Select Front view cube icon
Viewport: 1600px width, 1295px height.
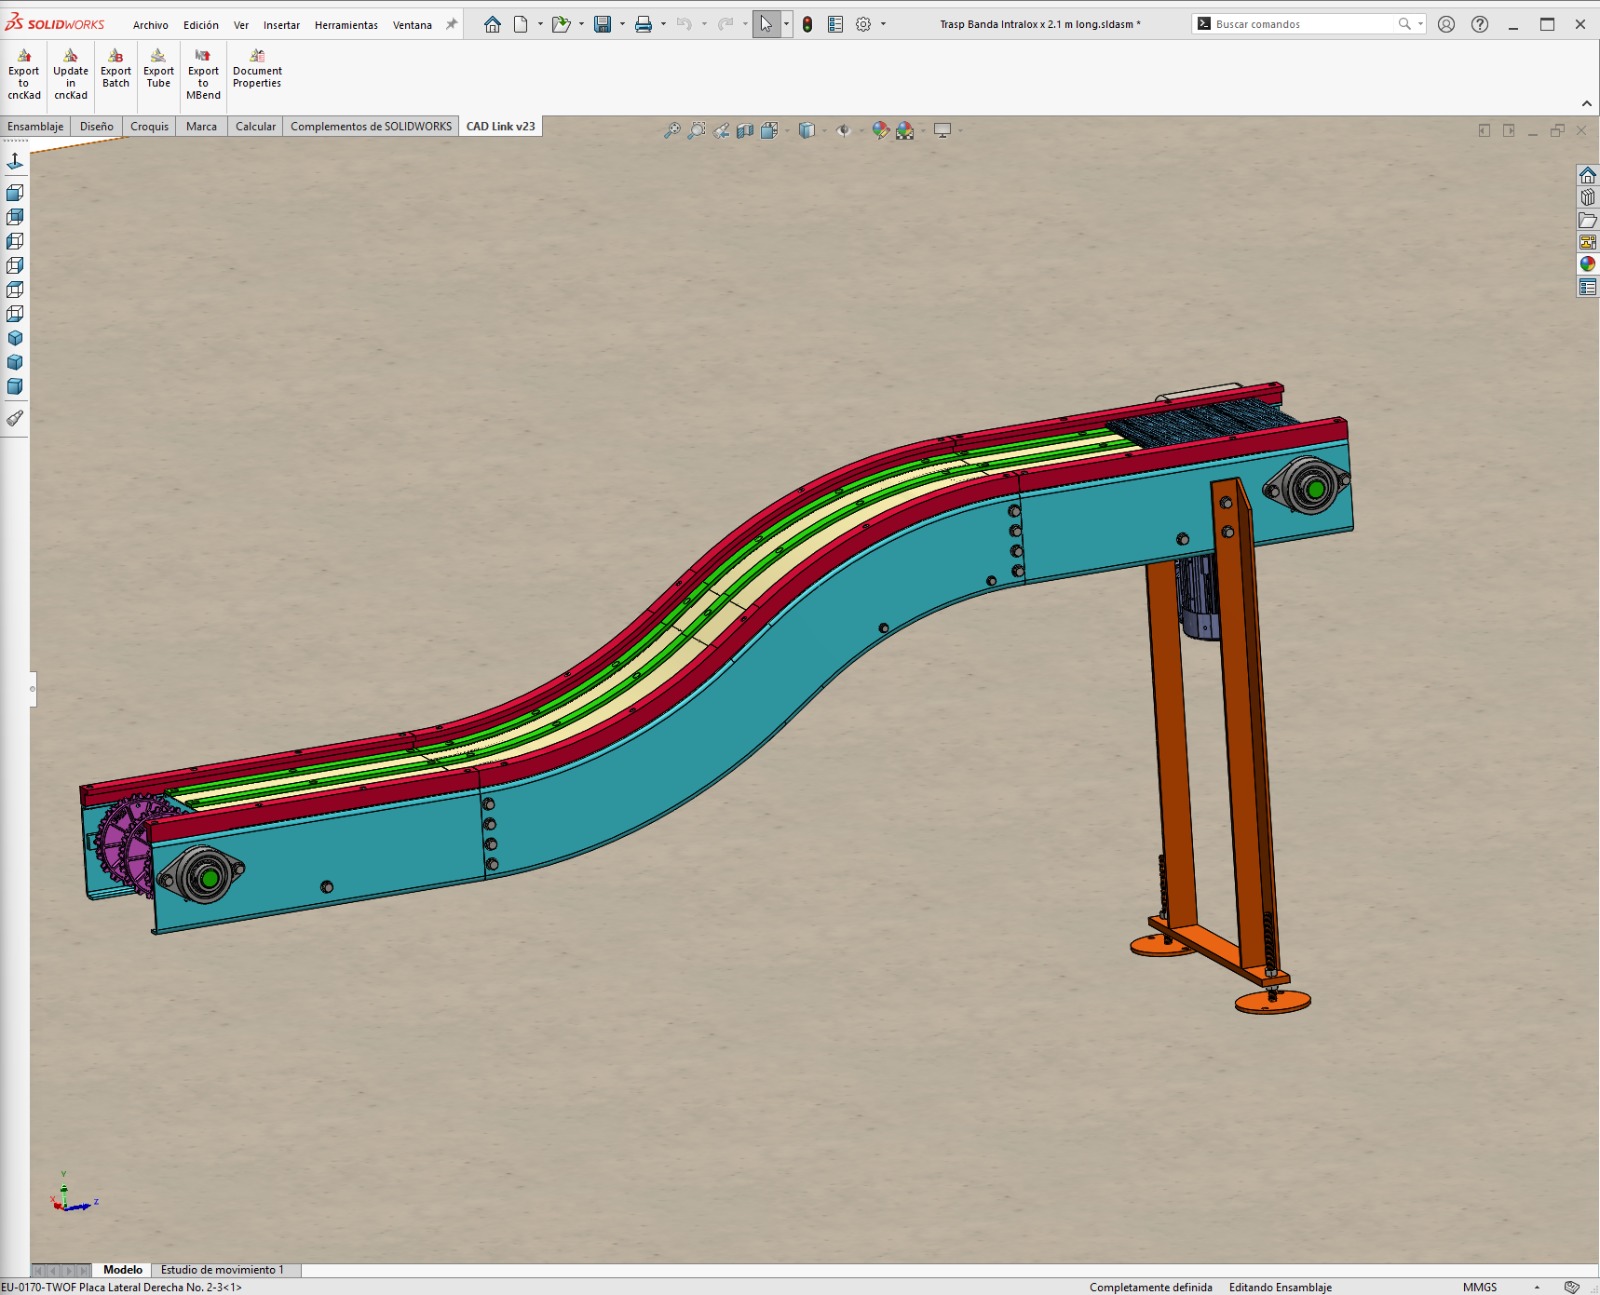(x=15, y=192)
